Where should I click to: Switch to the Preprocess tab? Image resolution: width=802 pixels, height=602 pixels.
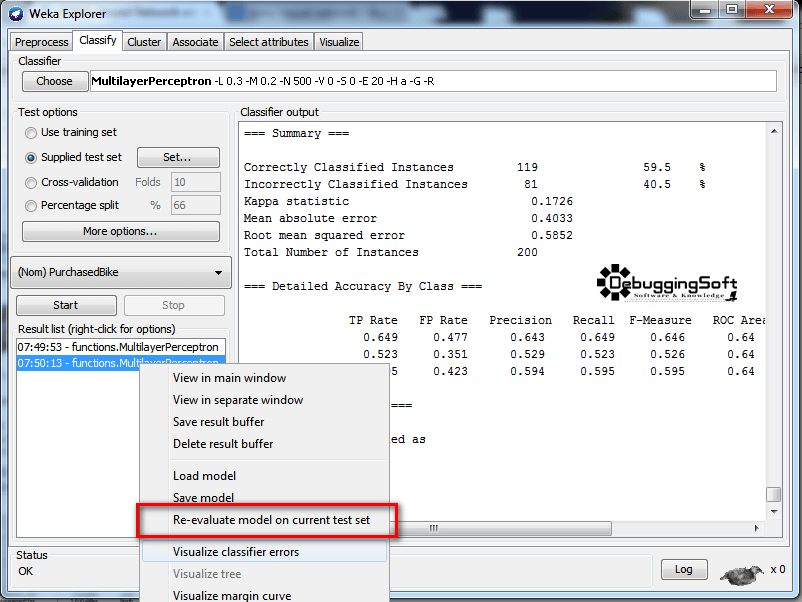41,42
